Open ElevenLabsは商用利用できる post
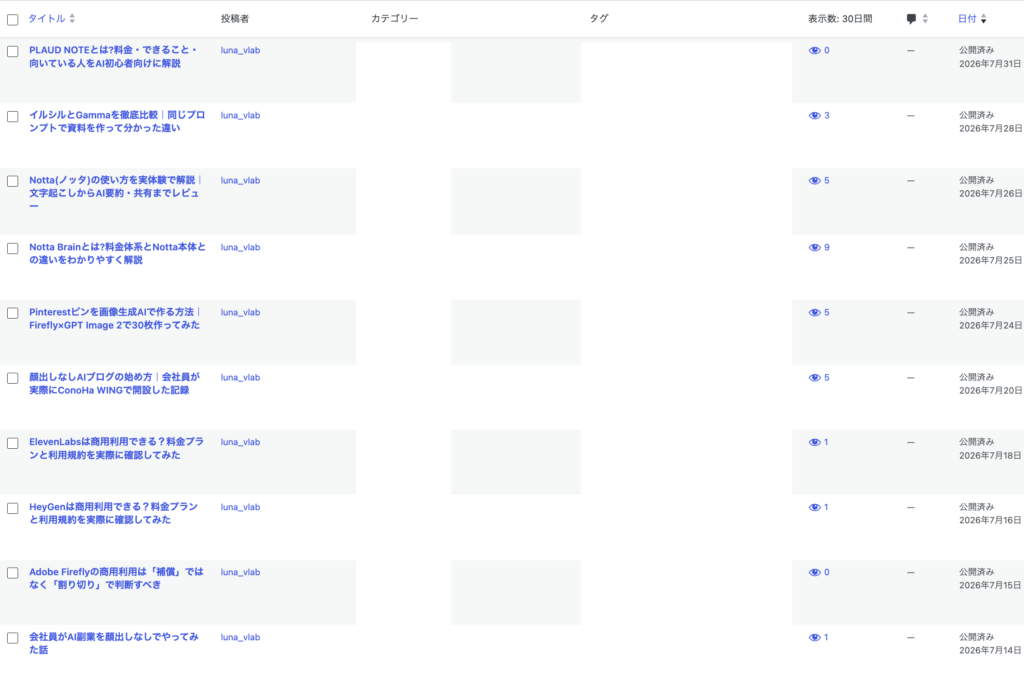 116,449
